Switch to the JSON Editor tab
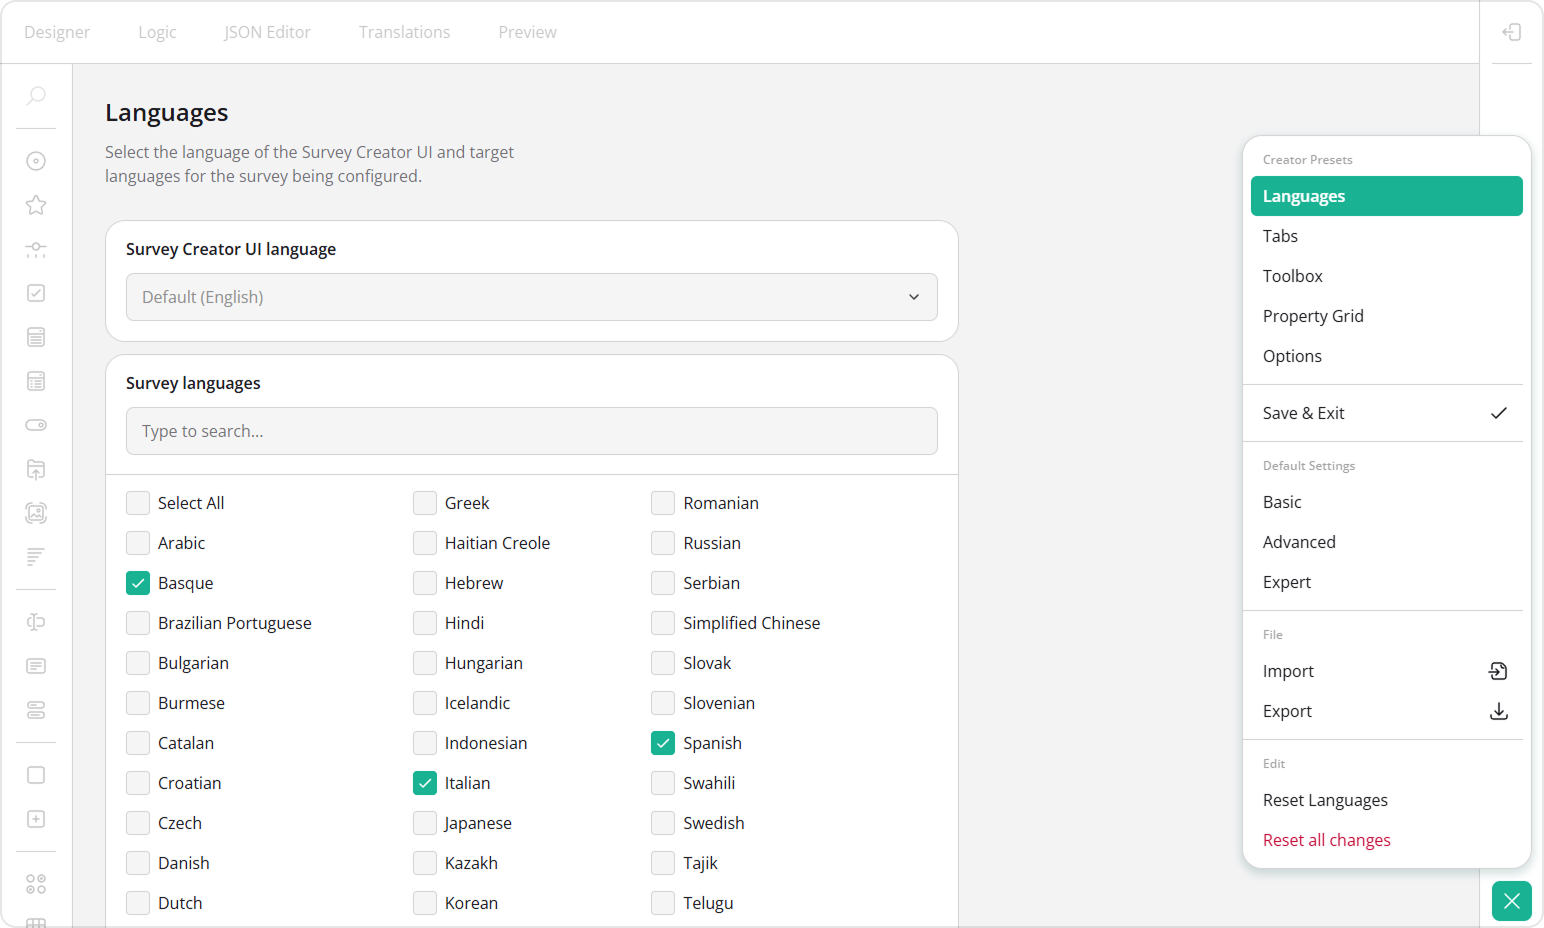 pos(267,31)
